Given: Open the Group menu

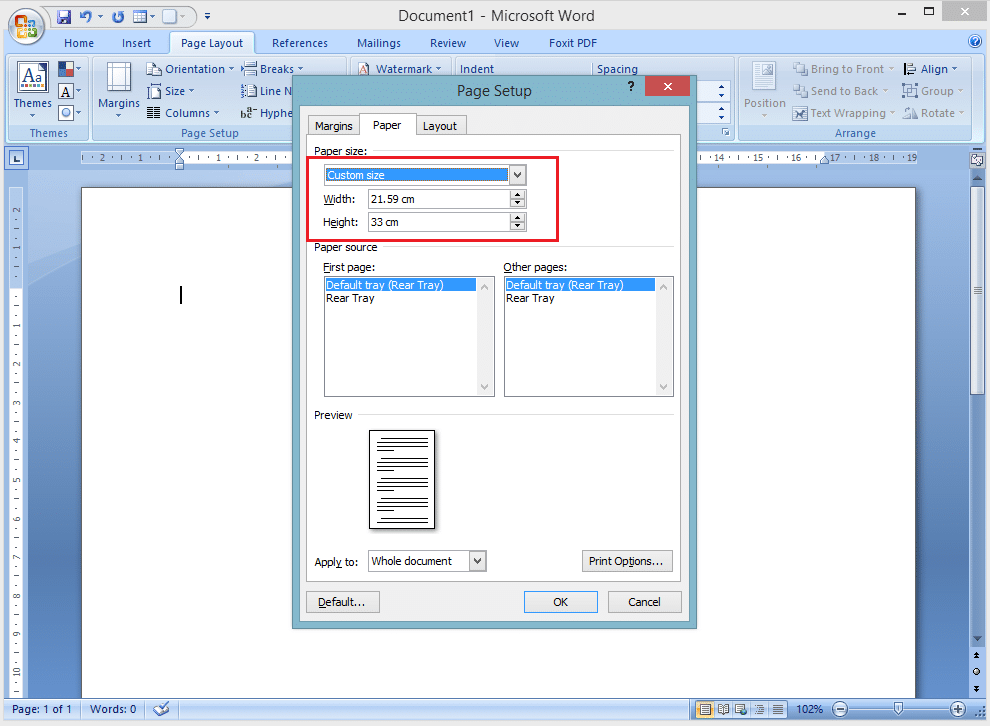Looking at the screenshot, I should [x=933, y=91].
